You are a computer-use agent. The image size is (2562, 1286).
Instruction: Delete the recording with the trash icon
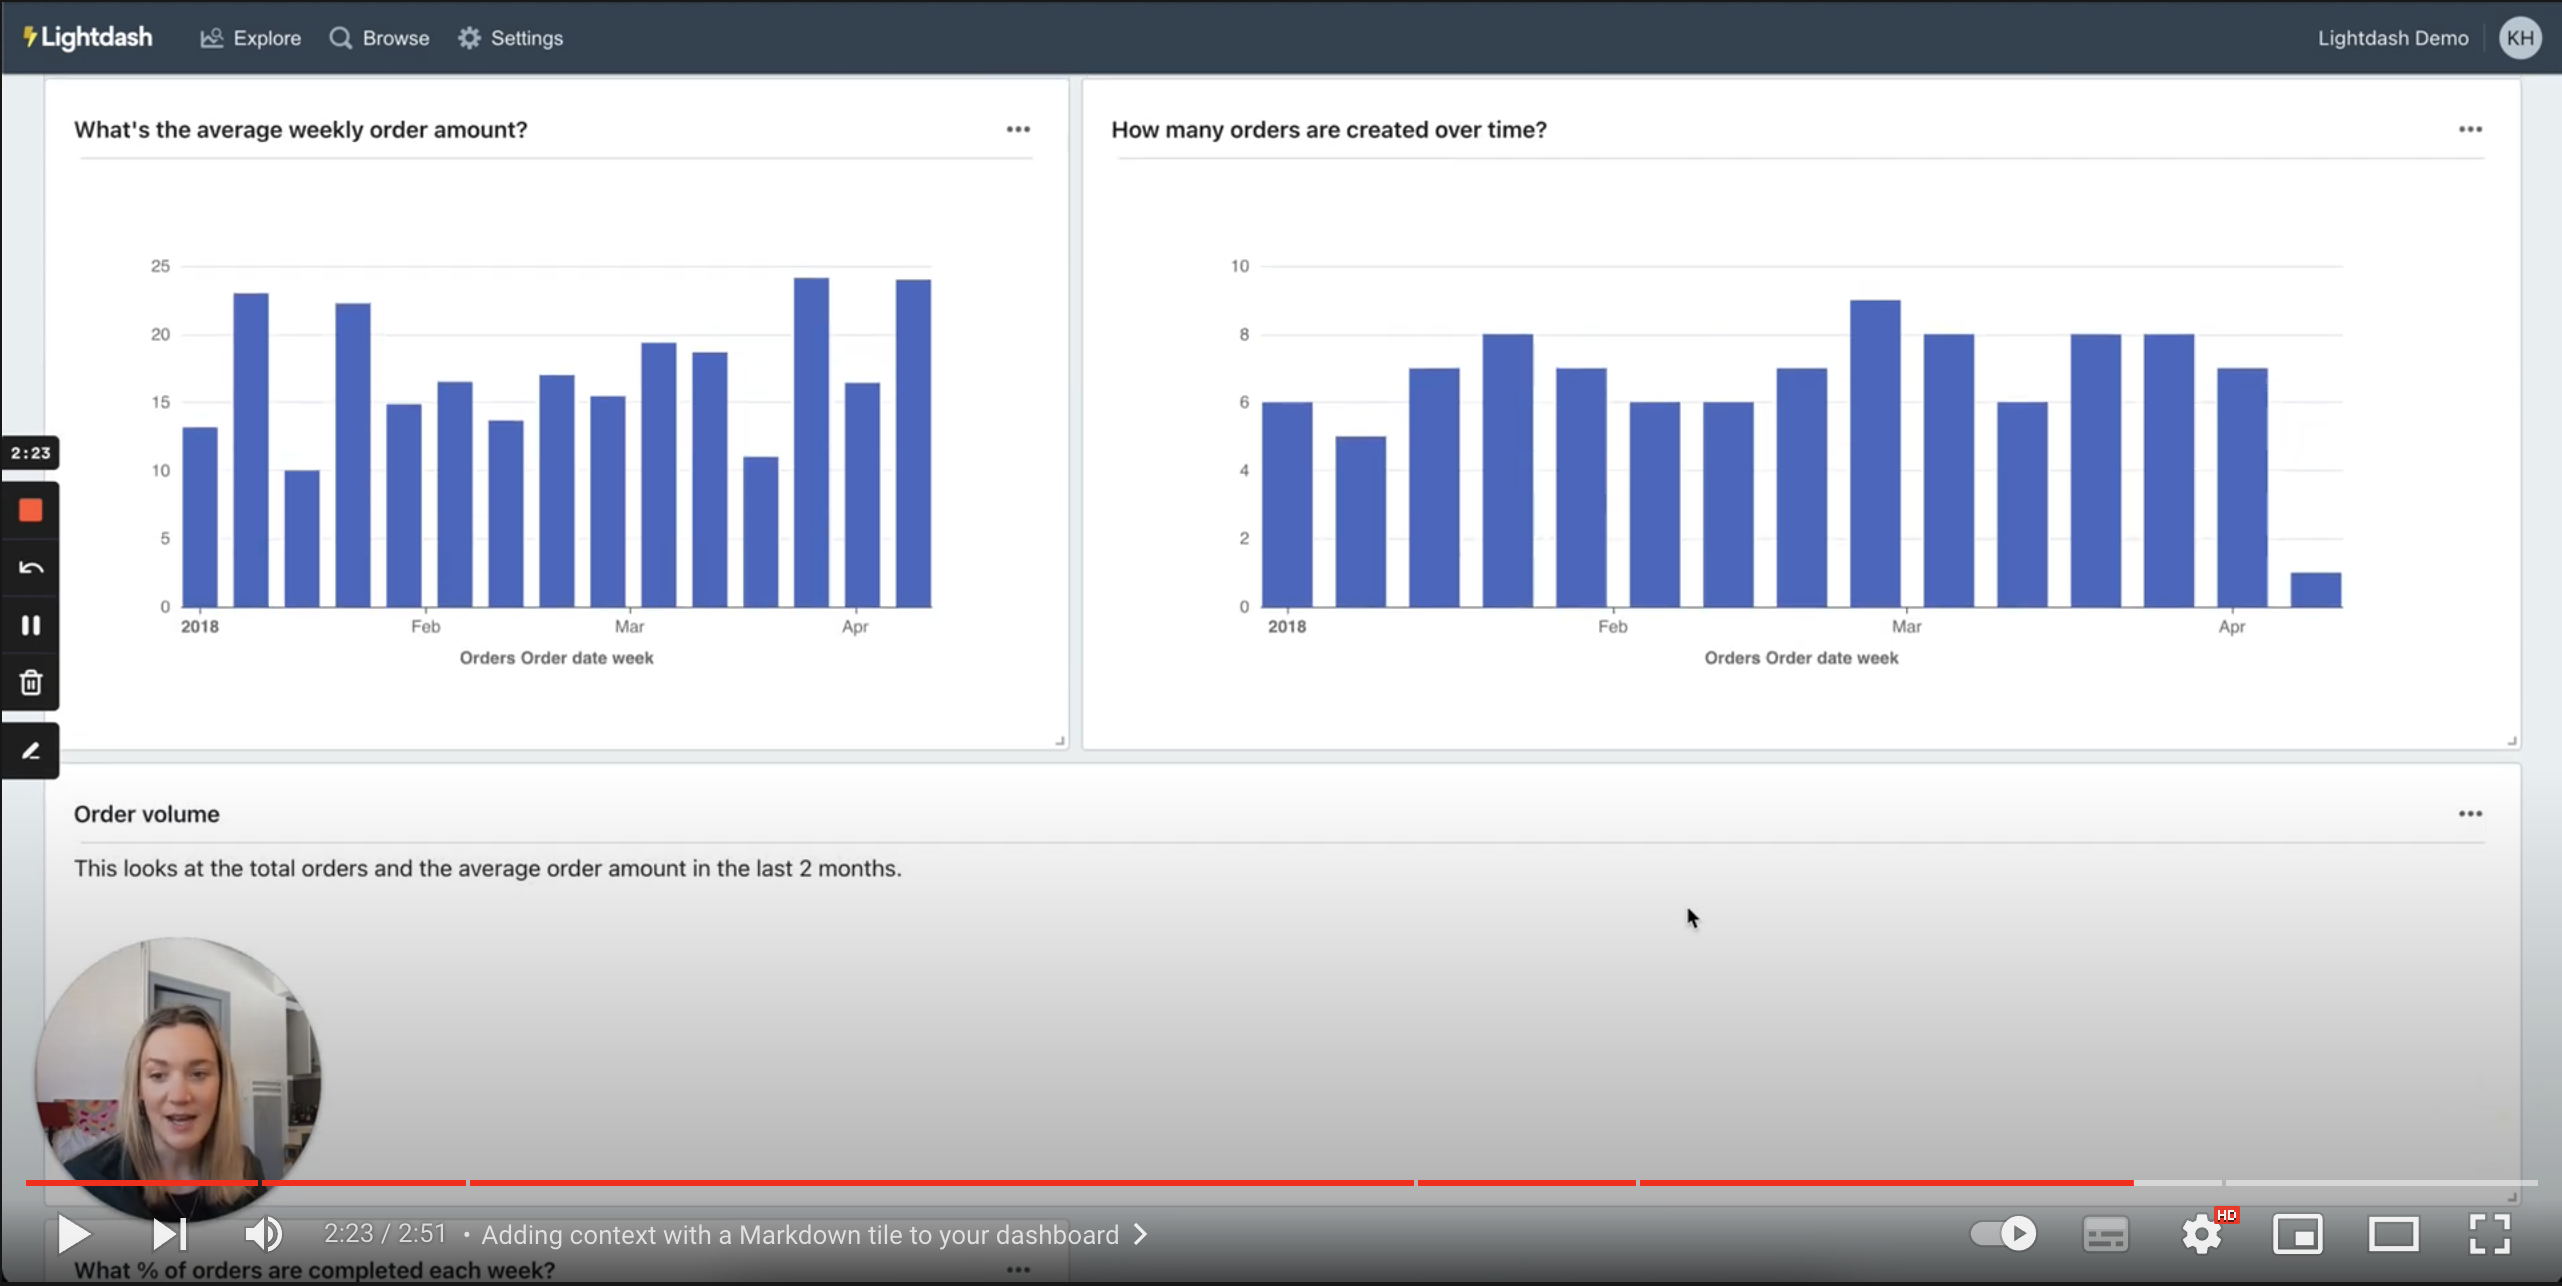pos(30,682)
